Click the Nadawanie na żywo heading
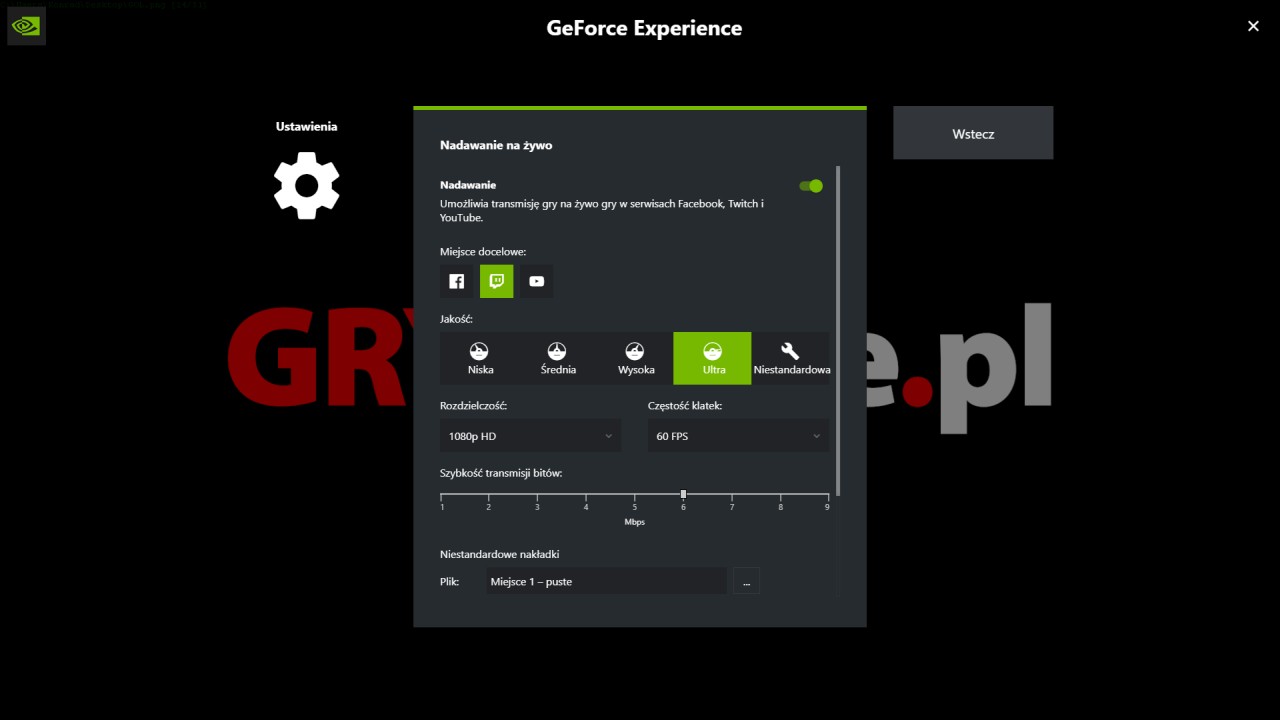This screenshot has width=1280, height=720. coord(496,145)
